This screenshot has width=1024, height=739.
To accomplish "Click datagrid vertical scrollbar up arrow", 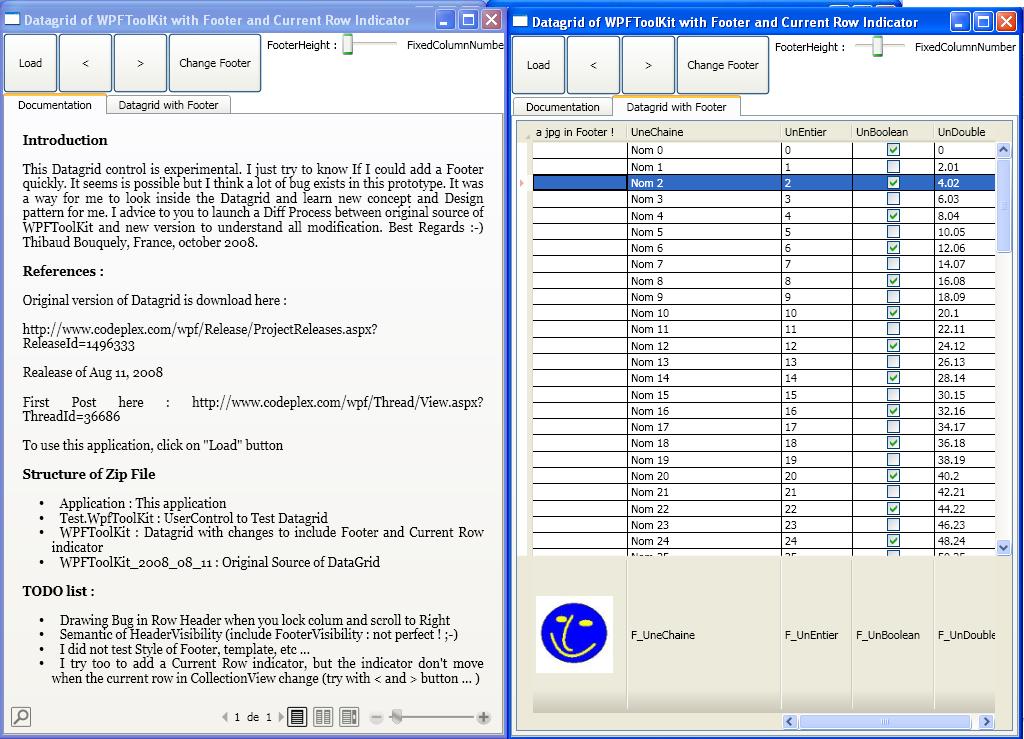I will pos(1004,149).
